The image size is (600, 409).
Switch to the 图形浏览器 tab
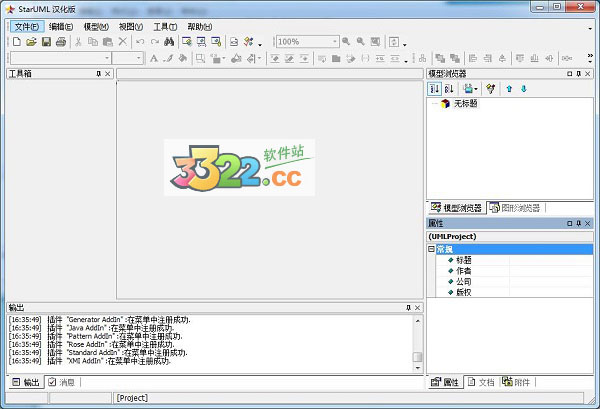pyautogui.click(x=515, y=208)
